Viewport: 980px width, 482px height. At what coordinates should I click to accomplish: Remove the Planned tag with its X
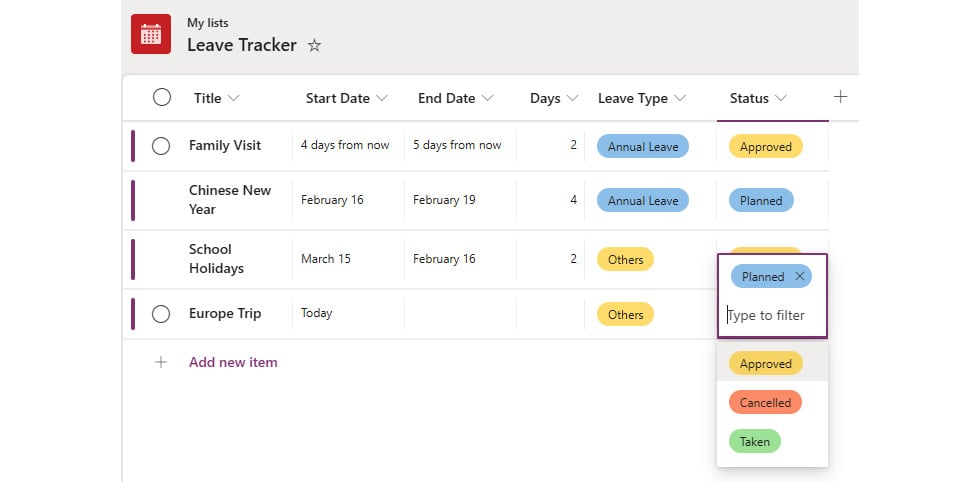pos(799,276)
